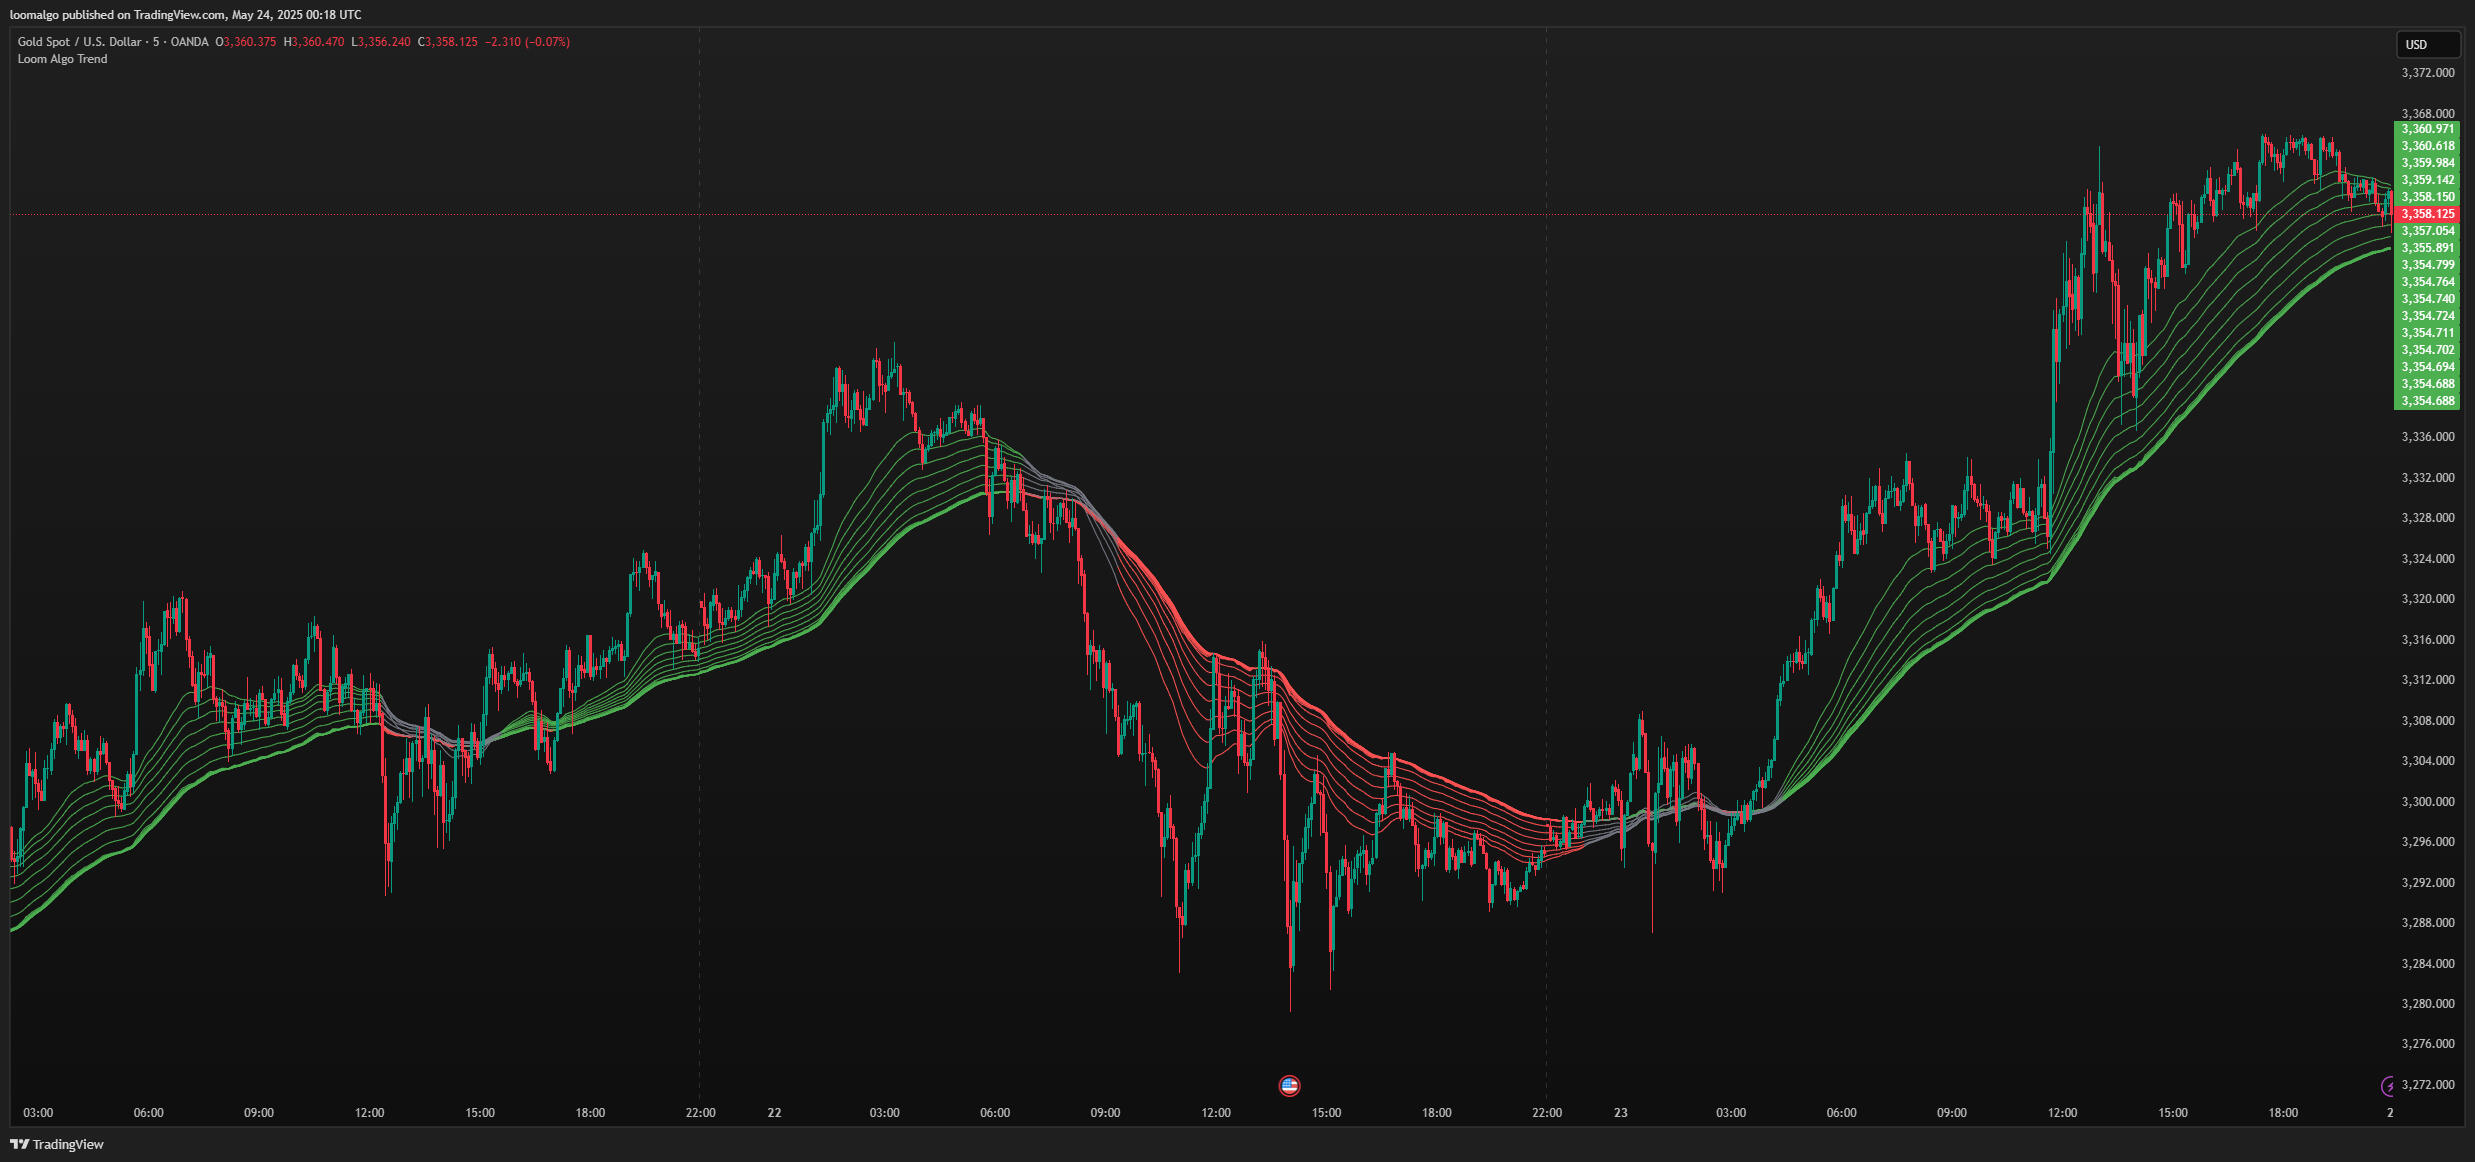Click the red 3,358.125 current price label

2427,214
